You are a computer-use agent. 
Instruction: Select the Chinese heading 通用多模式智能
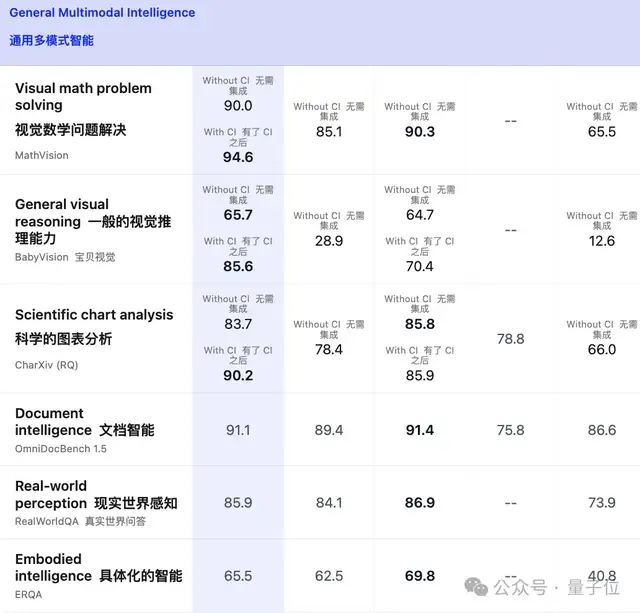coord(51,40)
